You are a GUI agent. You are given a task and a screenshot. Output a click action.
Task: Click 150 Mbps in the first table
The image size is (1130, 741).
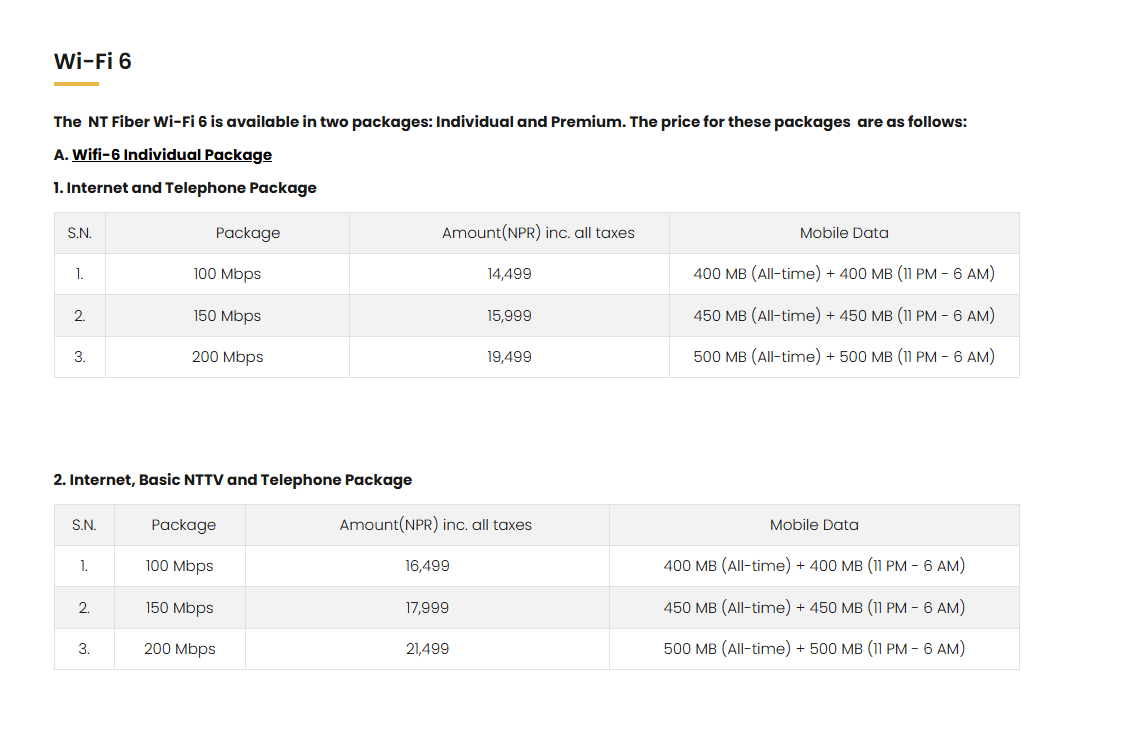tap(227, 316)
